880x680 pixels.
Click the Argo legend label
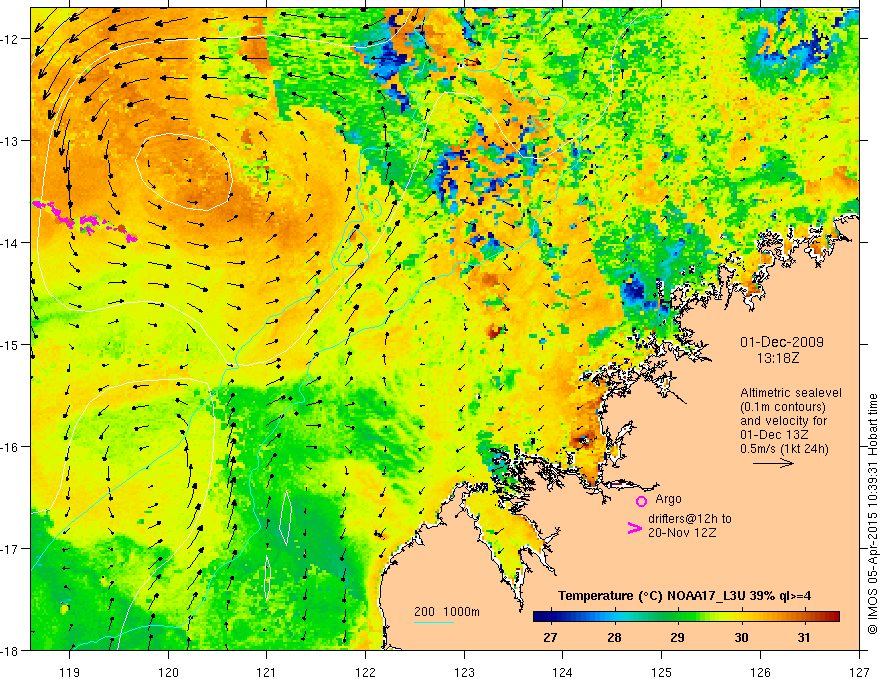(x=668, y=499)
